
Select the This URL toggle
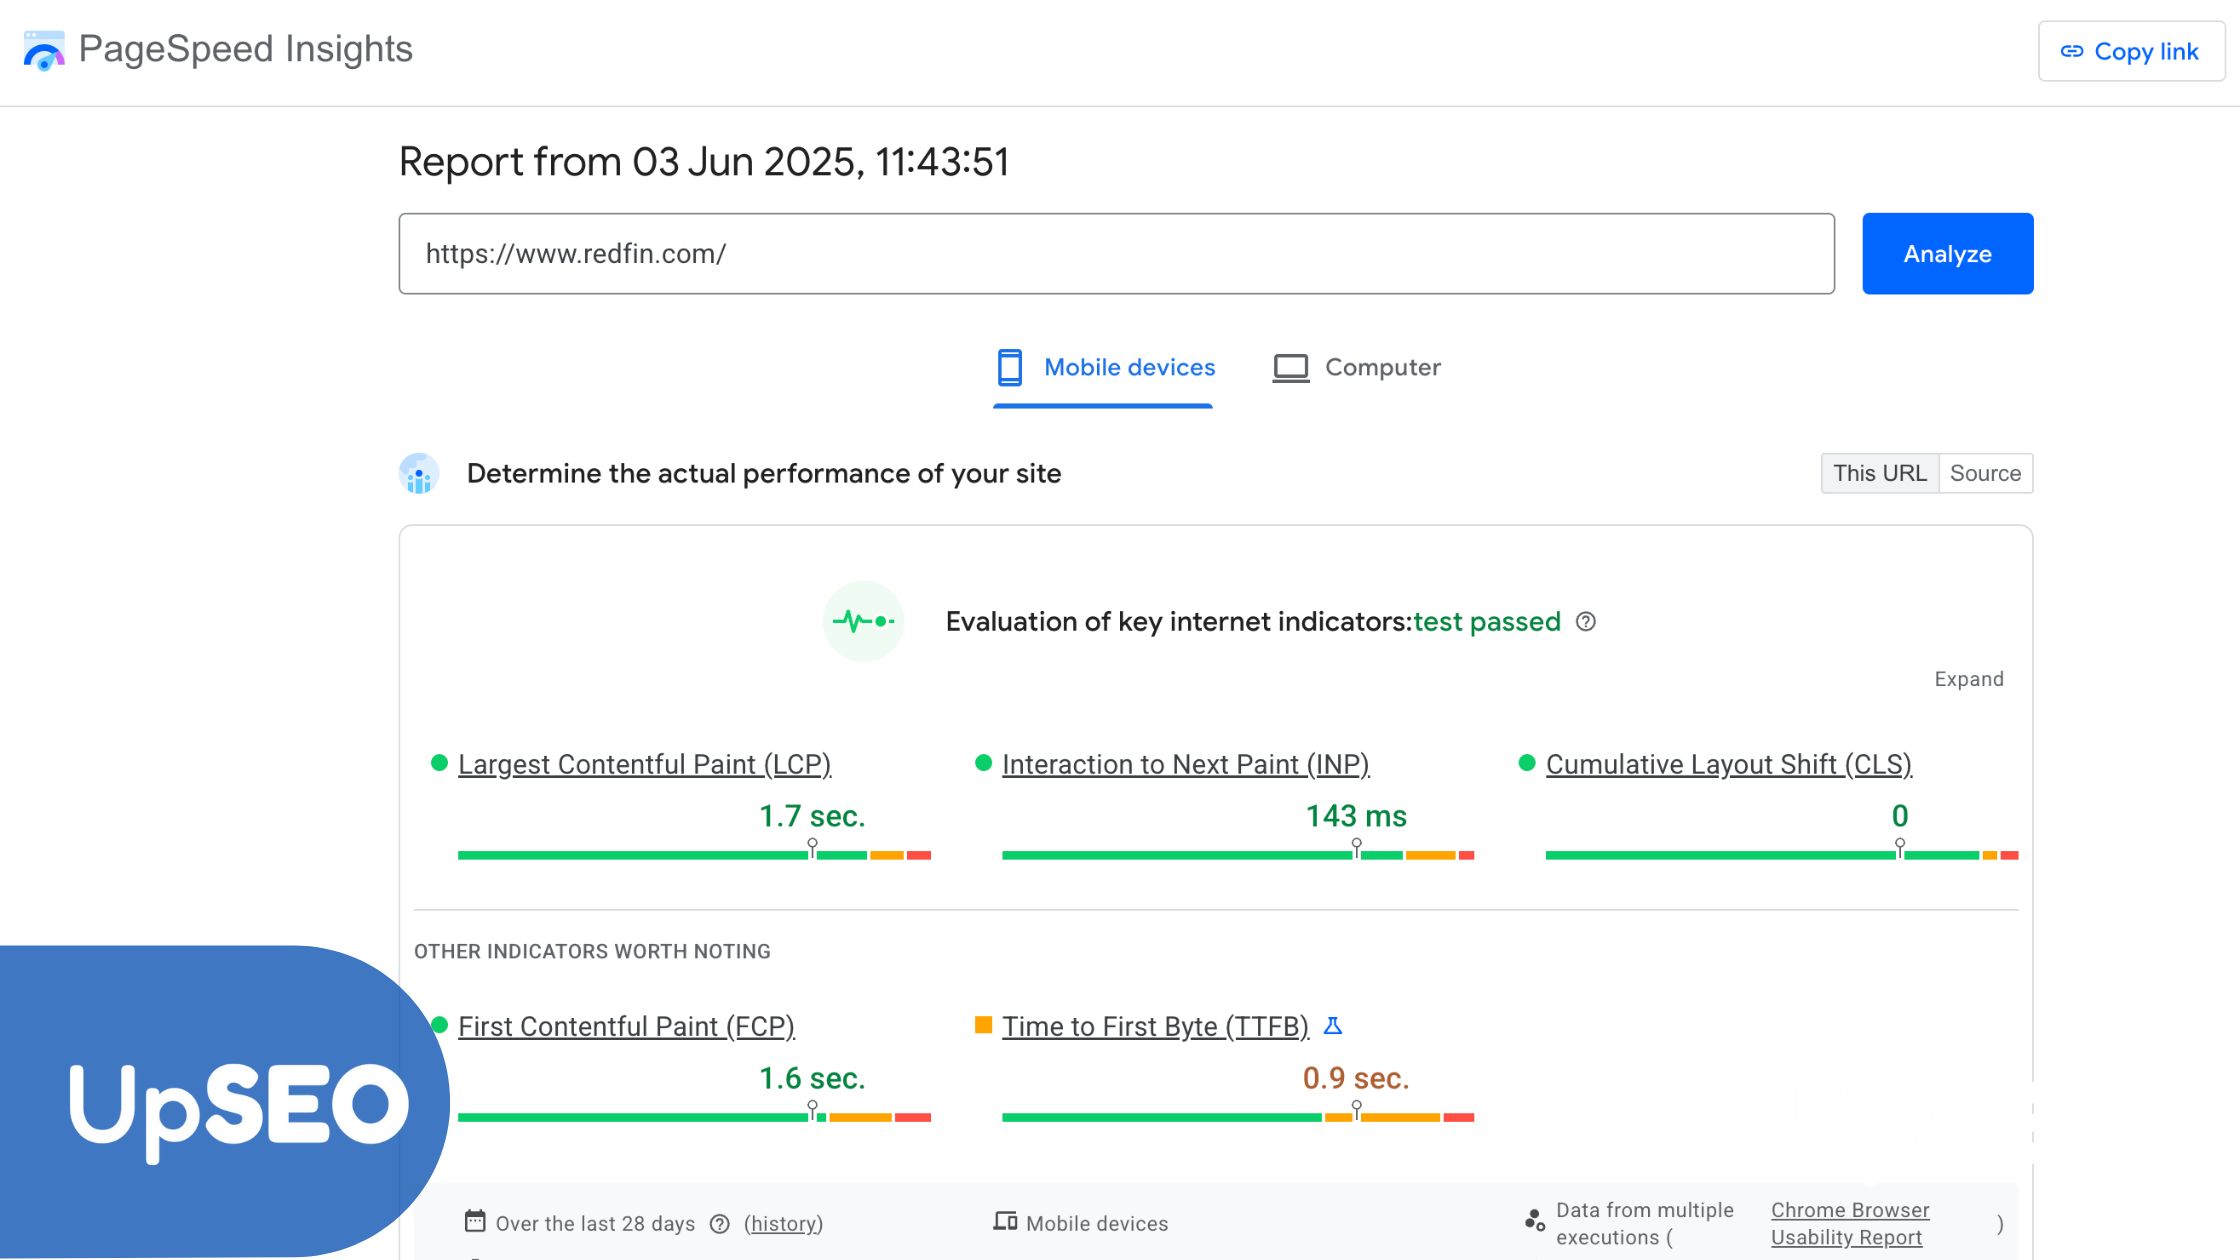(x=1880, y=473)
